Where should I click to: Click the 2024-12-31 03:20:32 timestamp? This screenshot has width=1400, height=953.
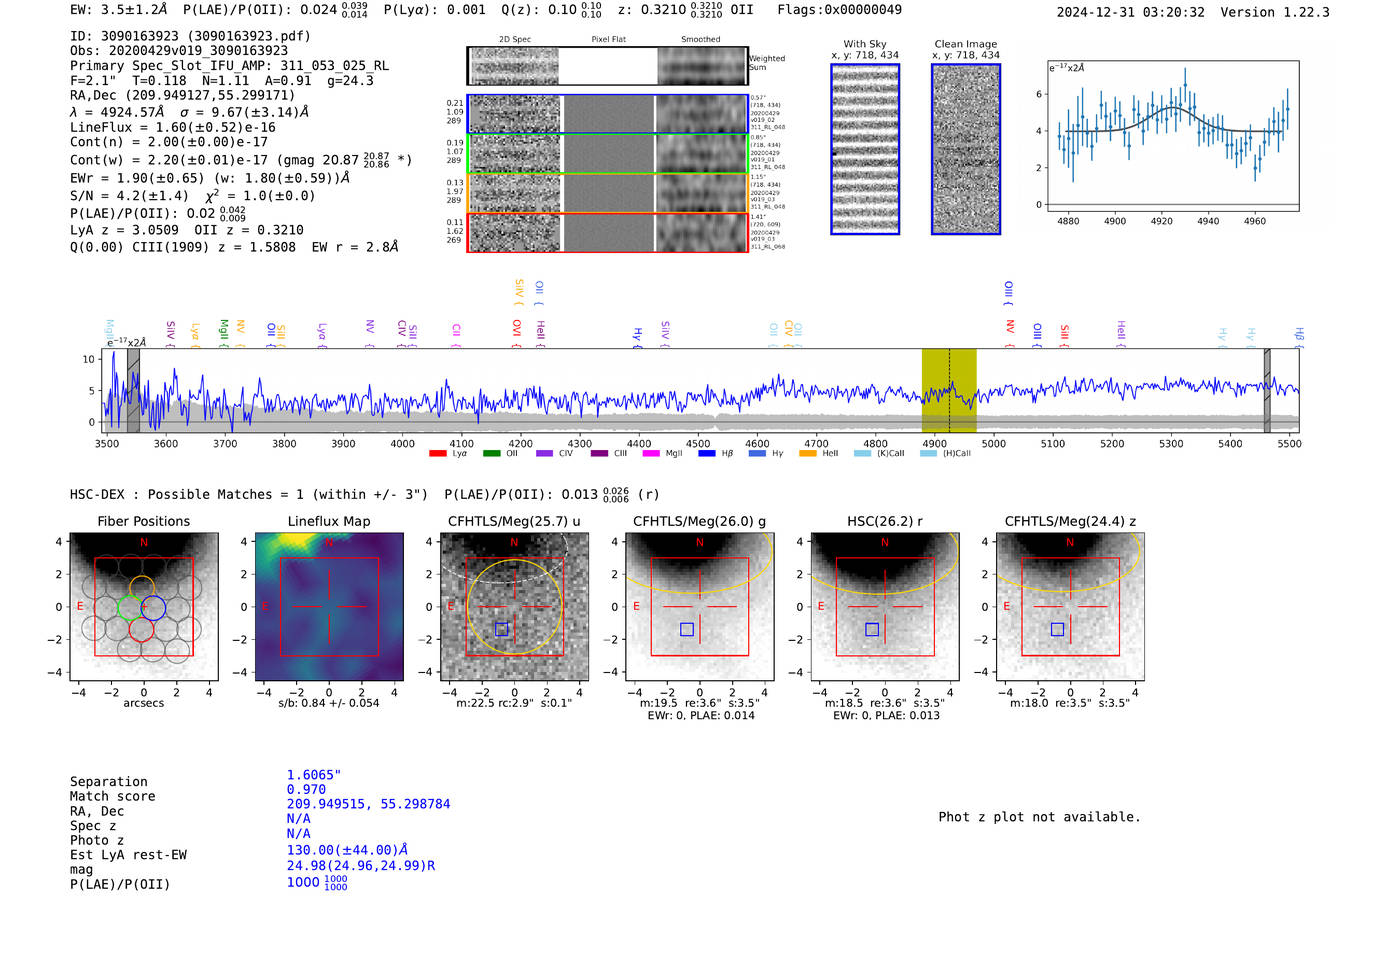(x=1131, y=12)
